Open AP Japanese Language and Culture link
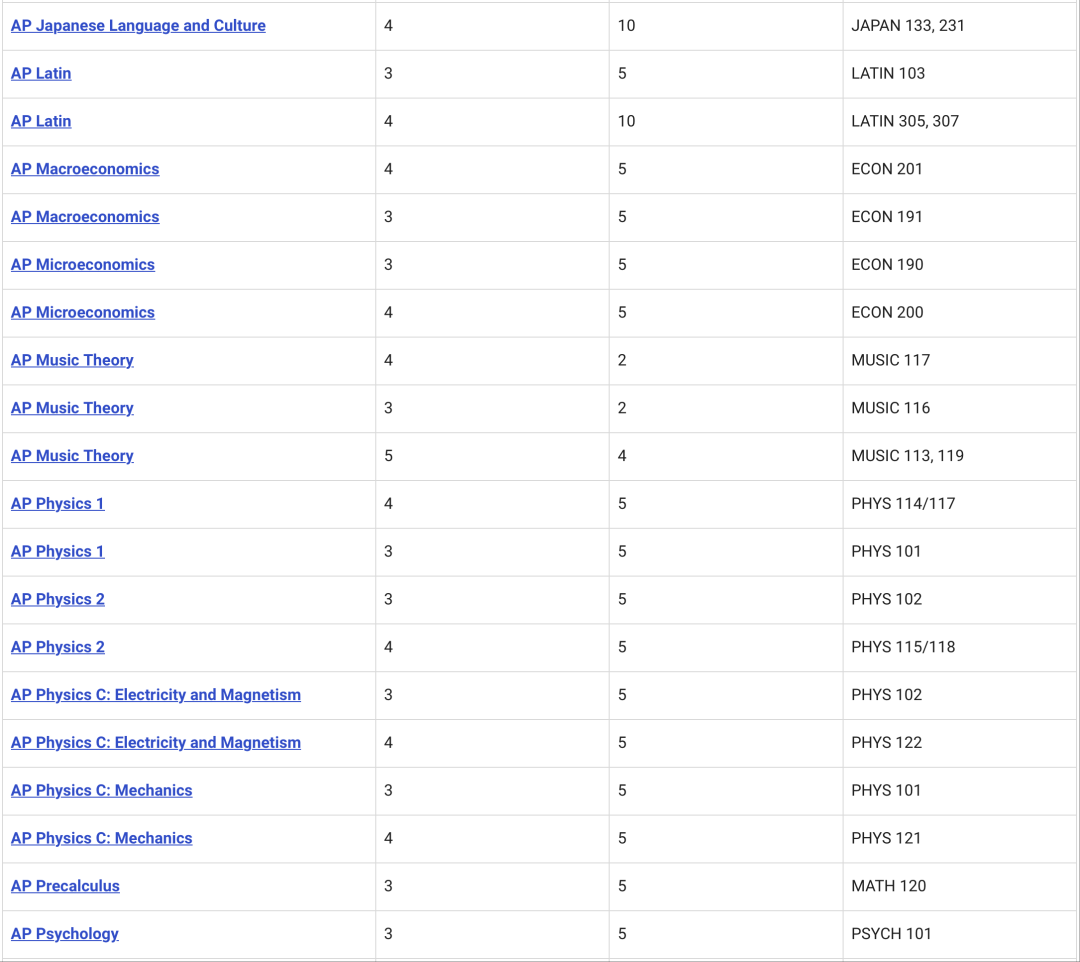The height and width of the screenshot is (962, 1080). 138,25
